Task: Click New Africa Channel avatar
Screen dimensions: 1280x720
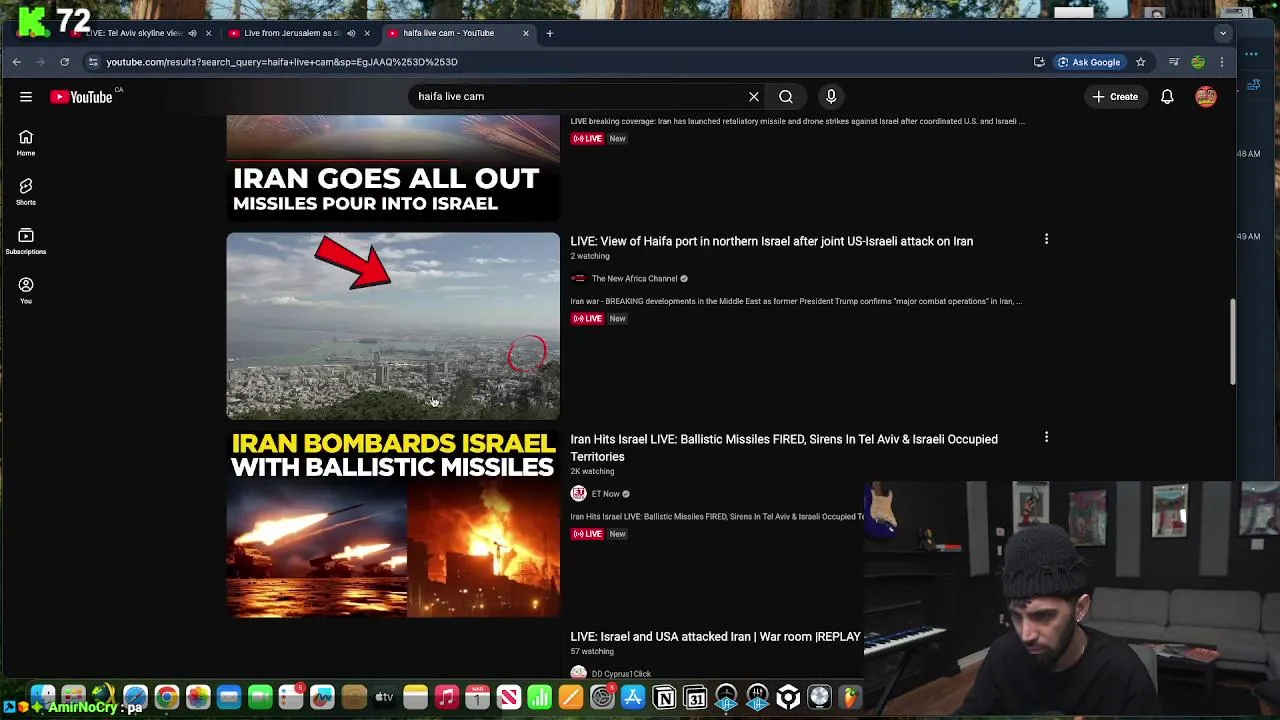Action: (578, 279)
